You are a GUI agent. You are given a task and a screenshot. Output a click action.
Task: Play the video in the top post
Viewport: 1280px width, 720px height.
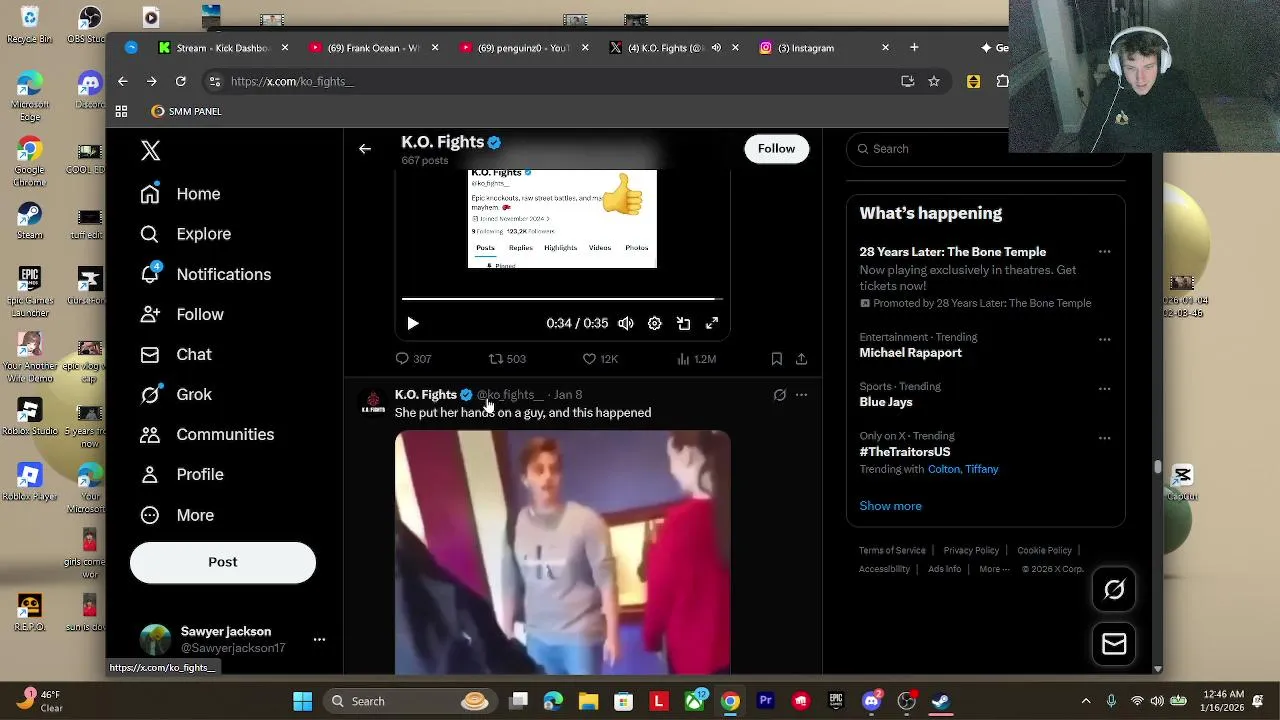coord(413,323)
